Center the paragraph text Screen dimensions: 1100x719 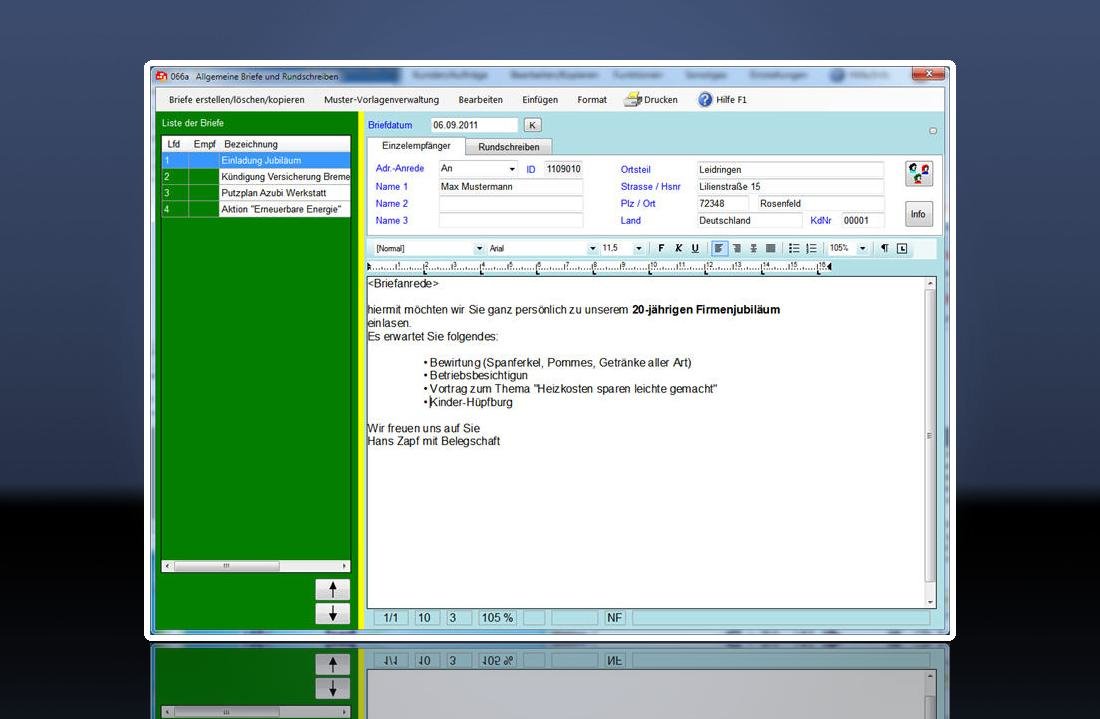[753, 248]
